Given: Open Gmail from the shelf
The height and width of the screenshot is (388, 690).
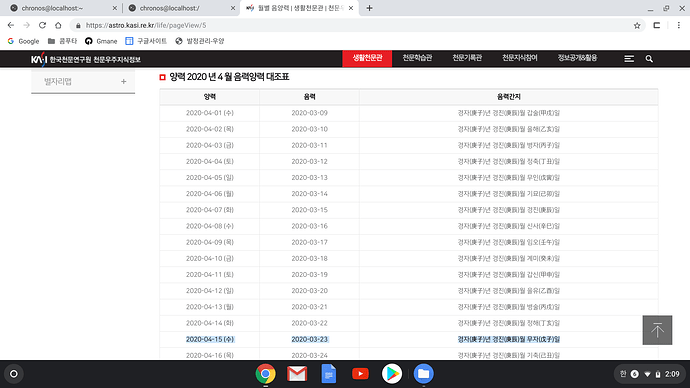Looking at the screenshot, I should (297, 374).
